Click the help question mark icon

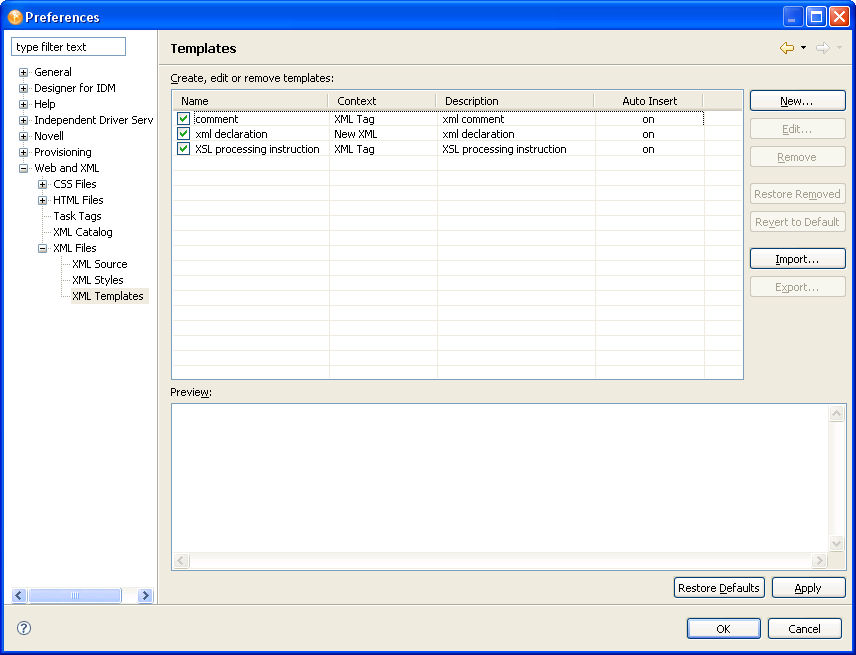pyautogui.click(x=24, y=628)
